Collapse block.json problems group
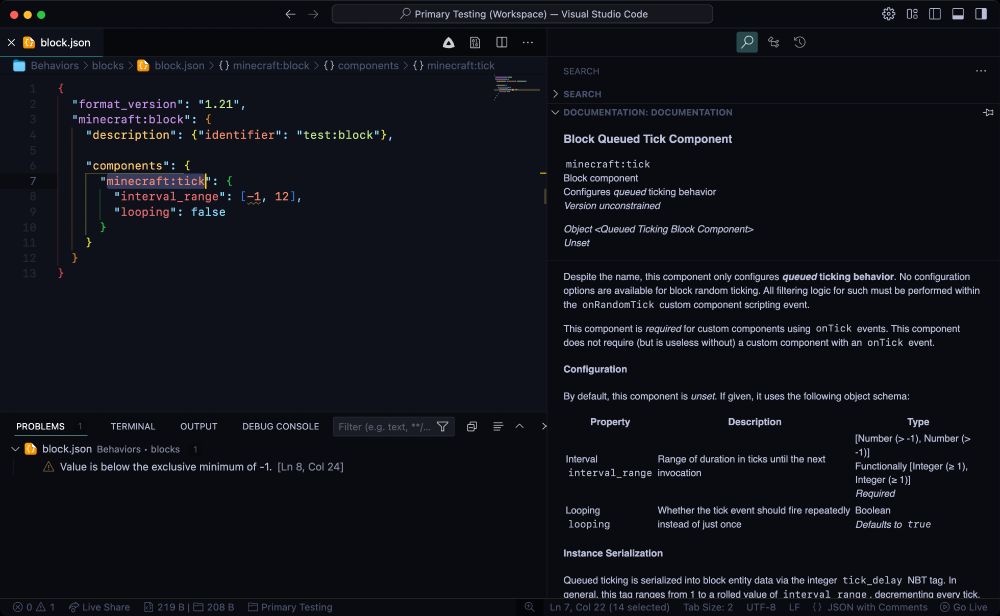This screenshot has width=1000, height=616. tap(15, 449)
